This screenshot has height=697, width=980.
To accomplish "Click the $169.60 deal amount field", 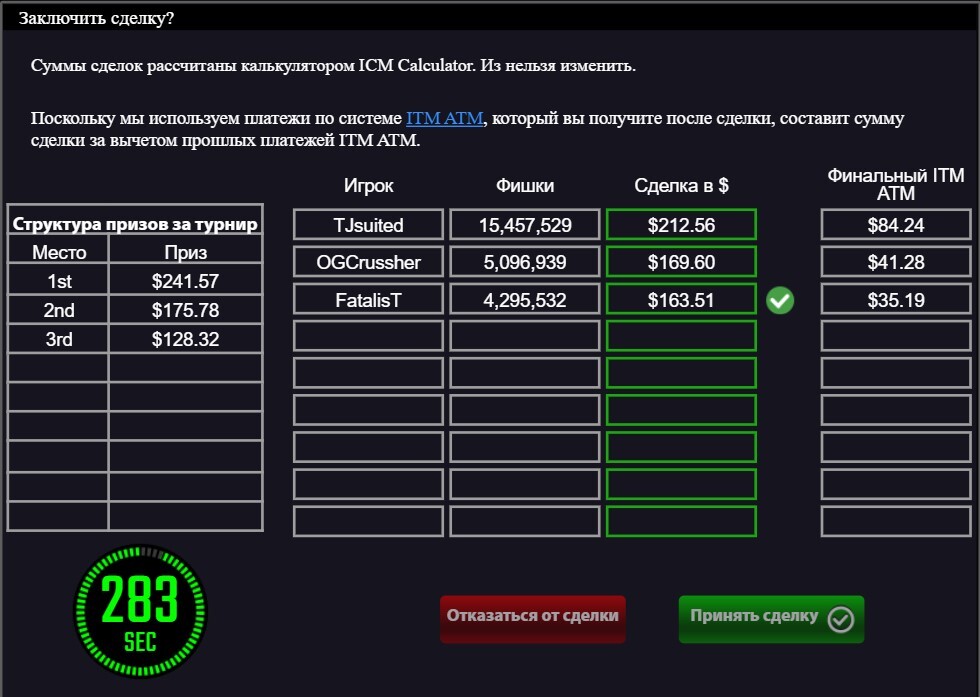I will (681, 263).
